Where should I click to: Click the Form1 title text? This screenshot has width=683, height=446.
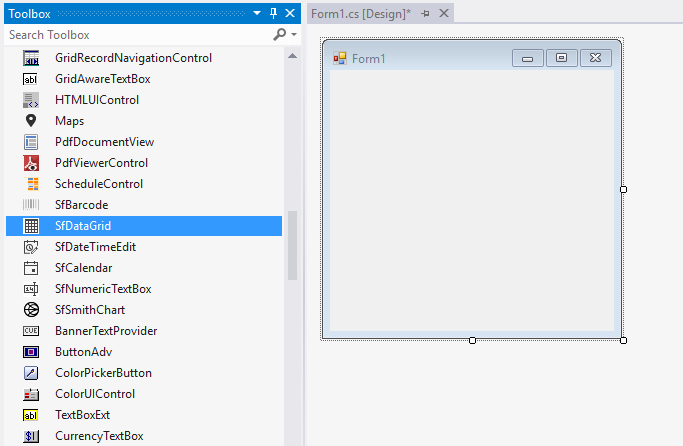click(x=369, y=59)
